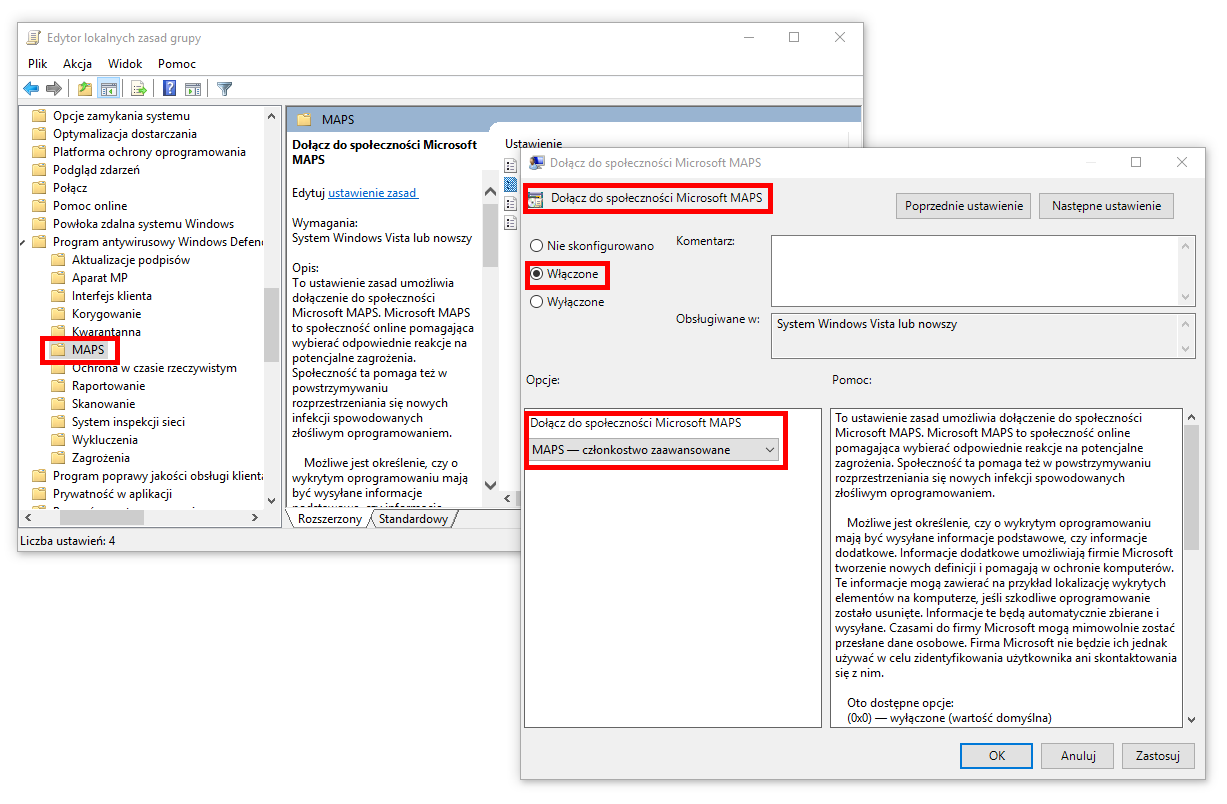
Task: Select the MAPS tree folder
Action: (x=88, y=350)
